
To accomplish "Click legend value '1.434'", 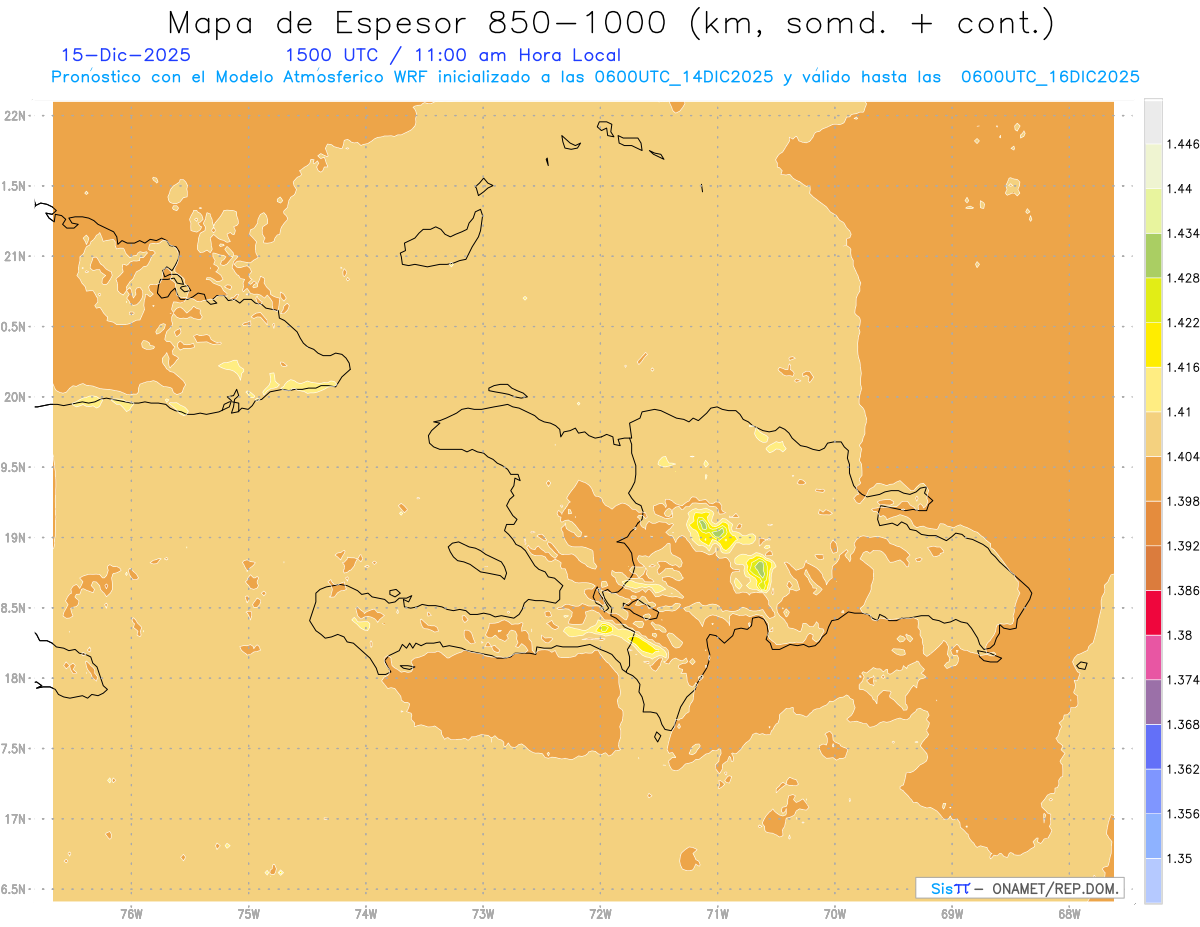I will [1183, 233].
